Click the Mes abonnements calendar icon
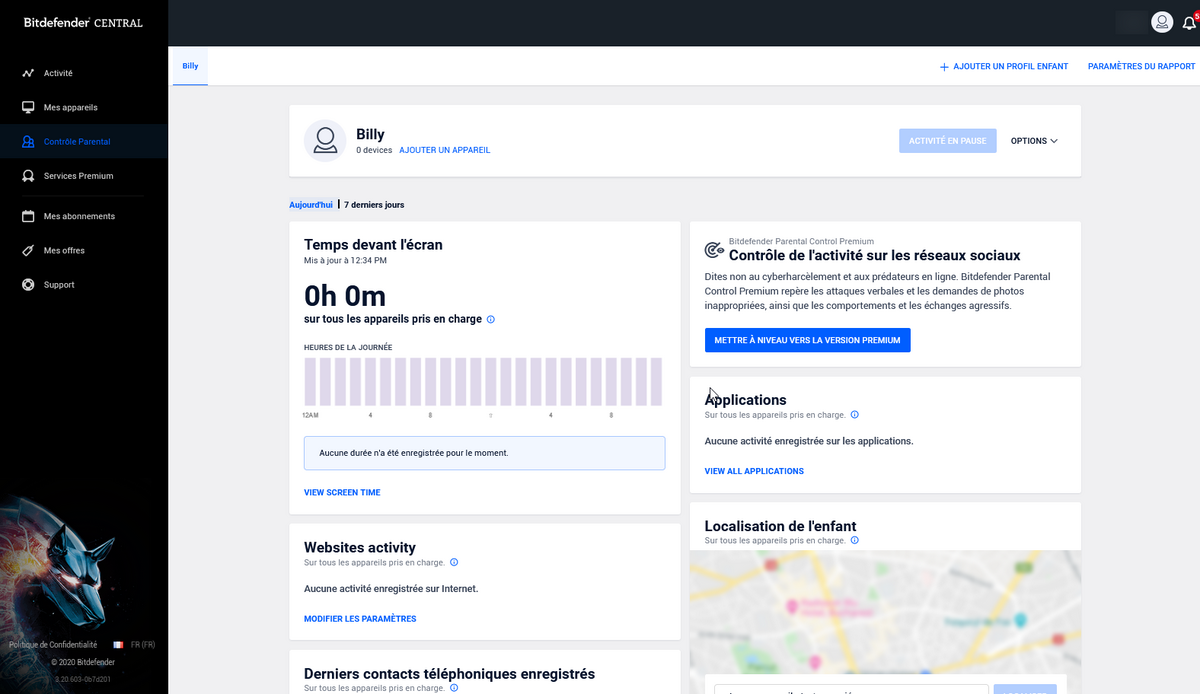 tap(28, 216)
